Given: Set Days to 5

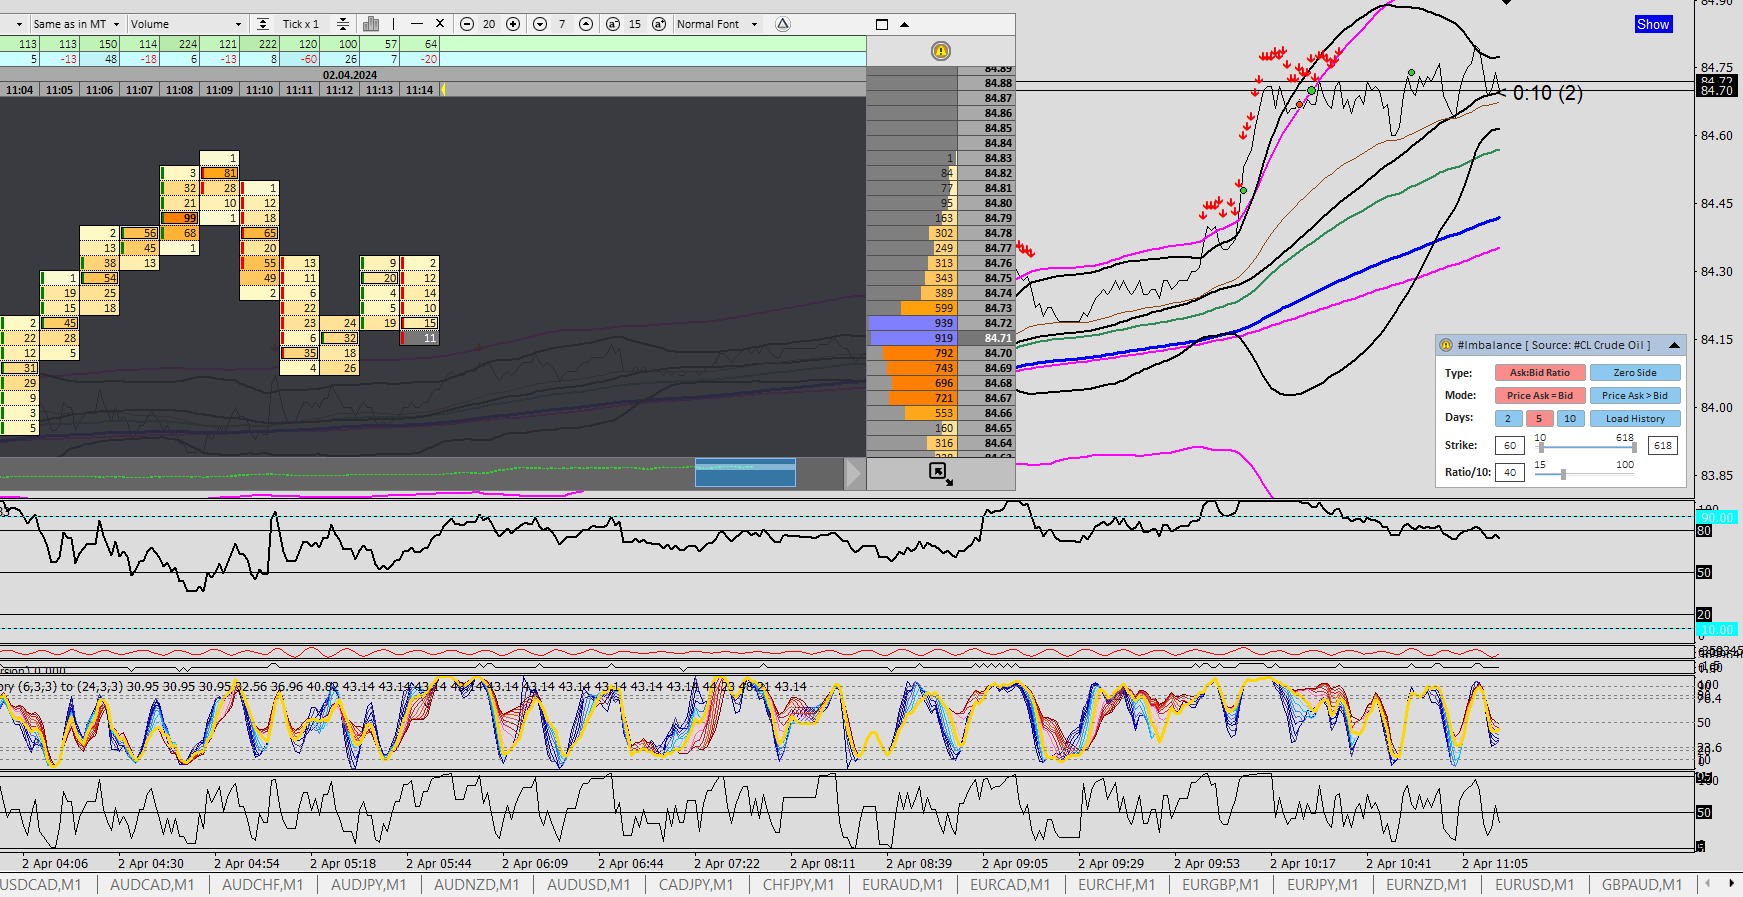Looking at the screenshot, I should coord(1539,419).
